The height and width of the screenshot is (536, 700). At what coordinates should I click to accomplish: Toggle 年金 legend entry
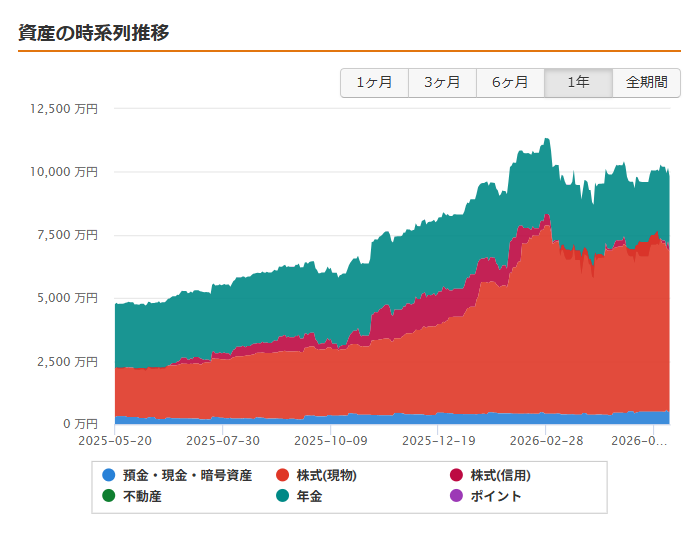[x=299, y=496]
